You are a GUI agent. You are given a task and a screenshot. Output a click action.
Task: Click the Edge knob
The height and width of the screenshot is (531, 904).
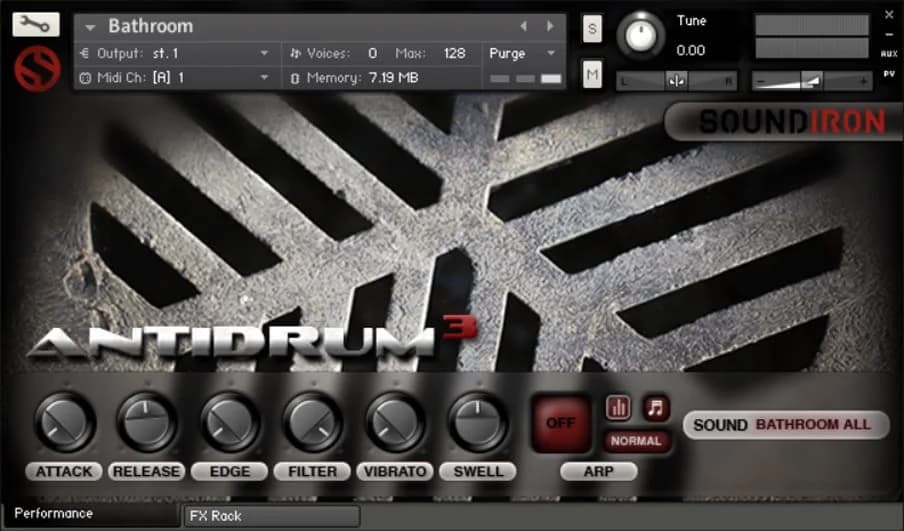pos(230,422)
